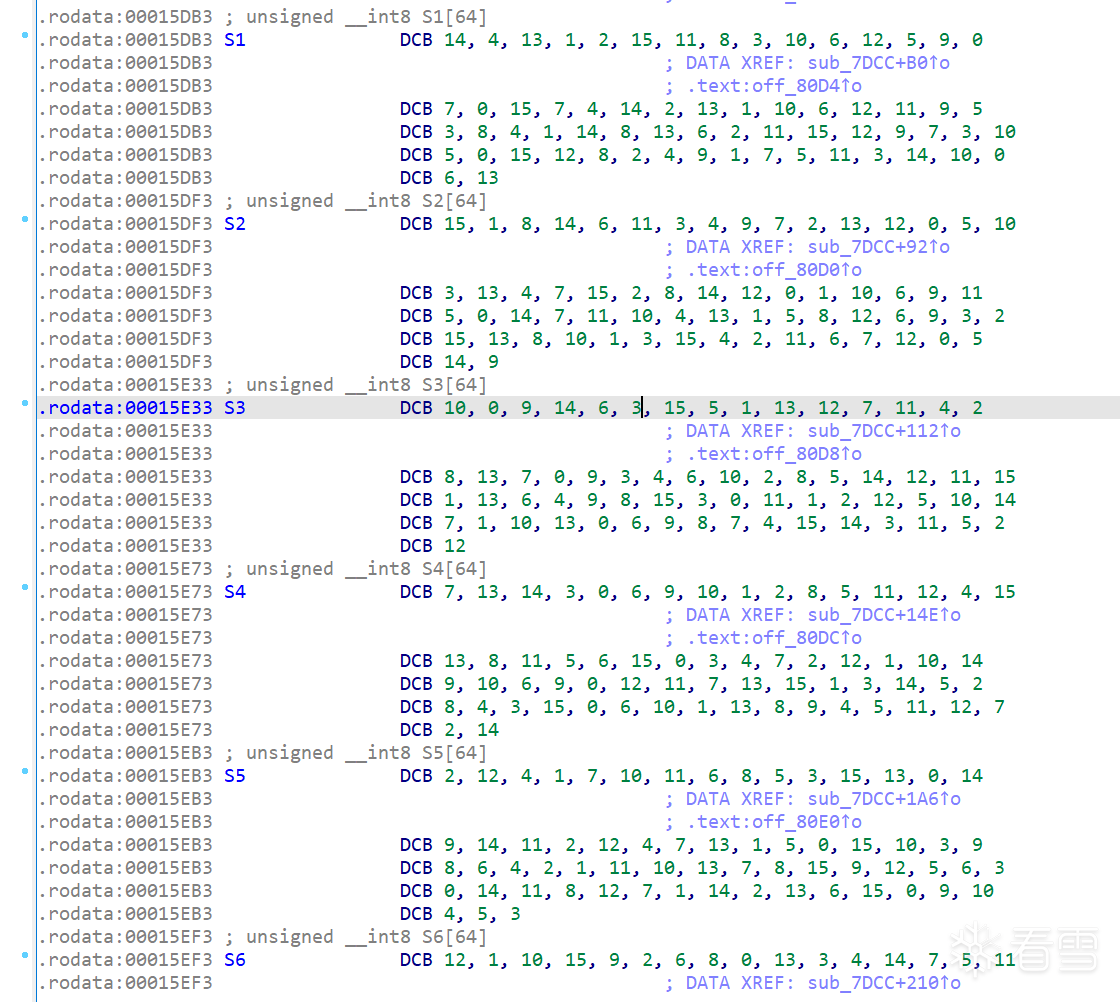The height and width of the screenshot is (1002, 1120).
Task: Select the S3 label on highlighted line
Action: point(234,408)
